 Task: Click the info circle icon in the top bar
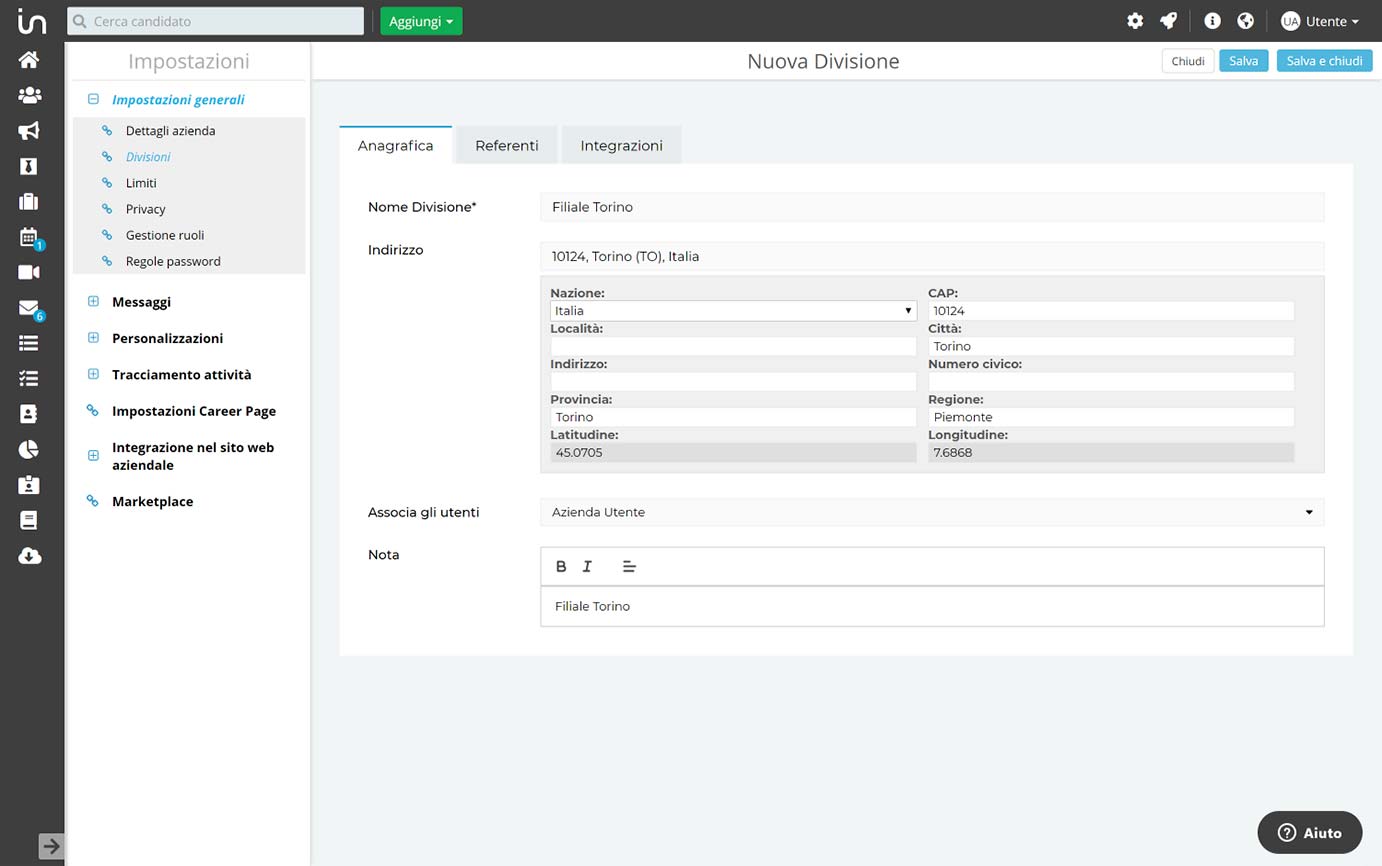[1212, 21]
